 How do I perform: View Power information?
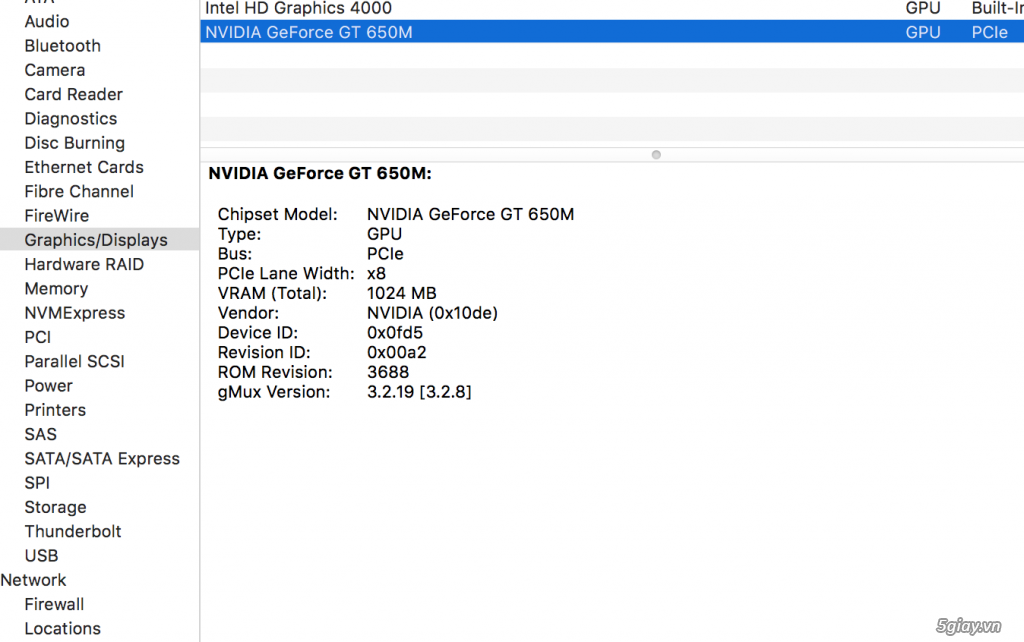point(48,386)
